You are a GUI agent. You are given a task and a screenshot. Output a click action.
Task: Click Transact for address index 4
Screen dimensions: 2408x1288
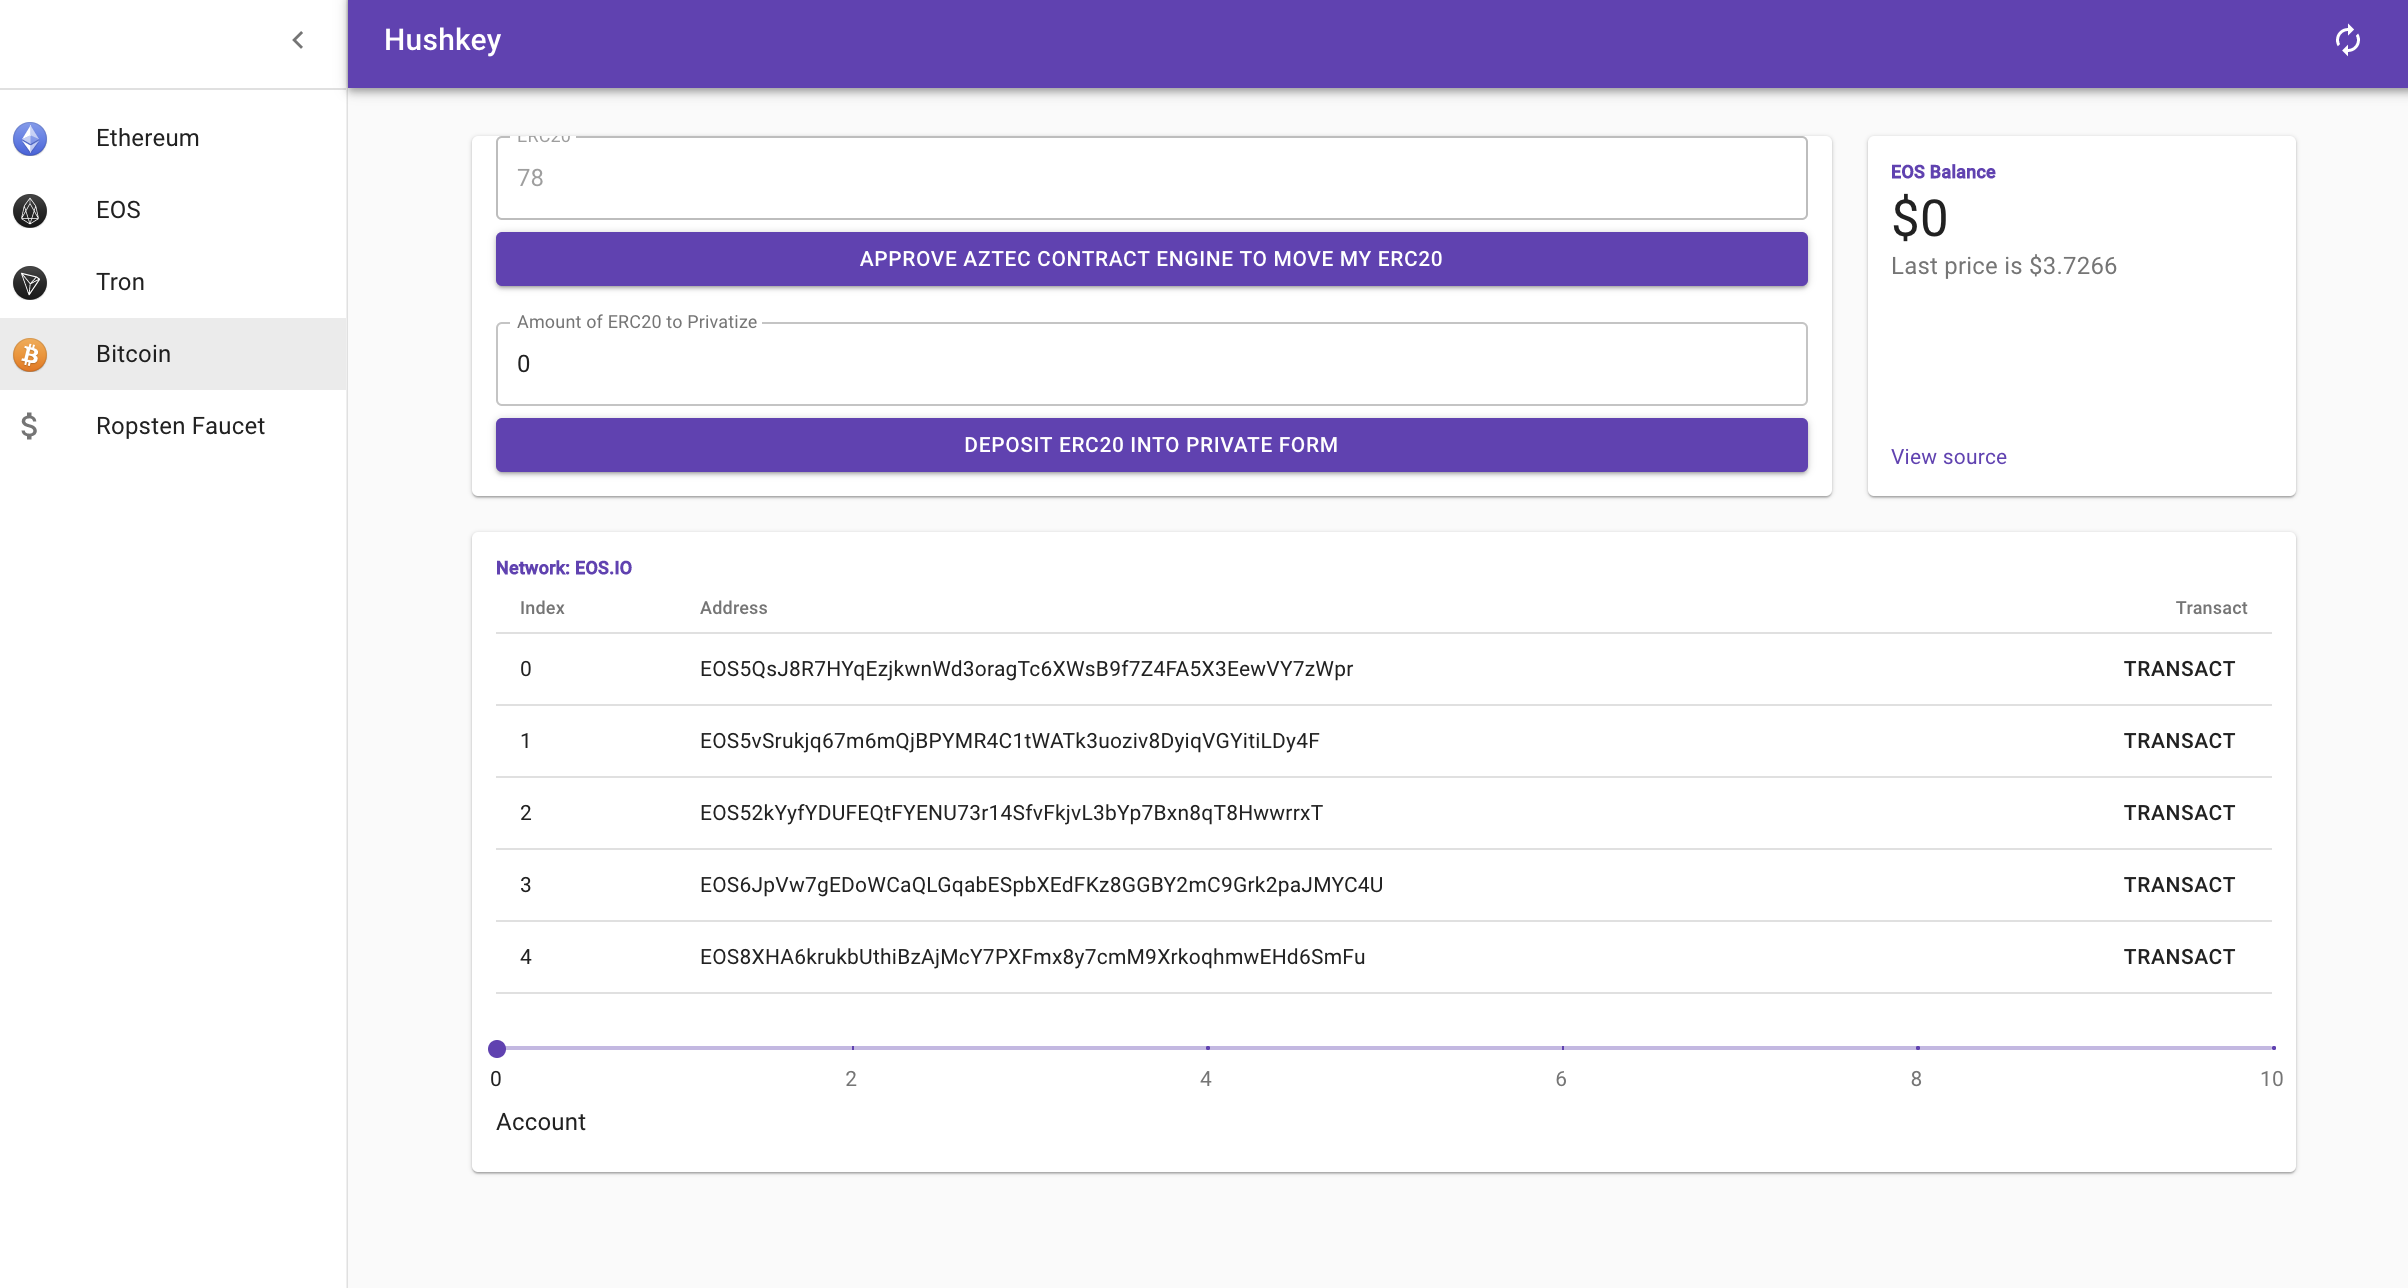[x=2178, y=957]
